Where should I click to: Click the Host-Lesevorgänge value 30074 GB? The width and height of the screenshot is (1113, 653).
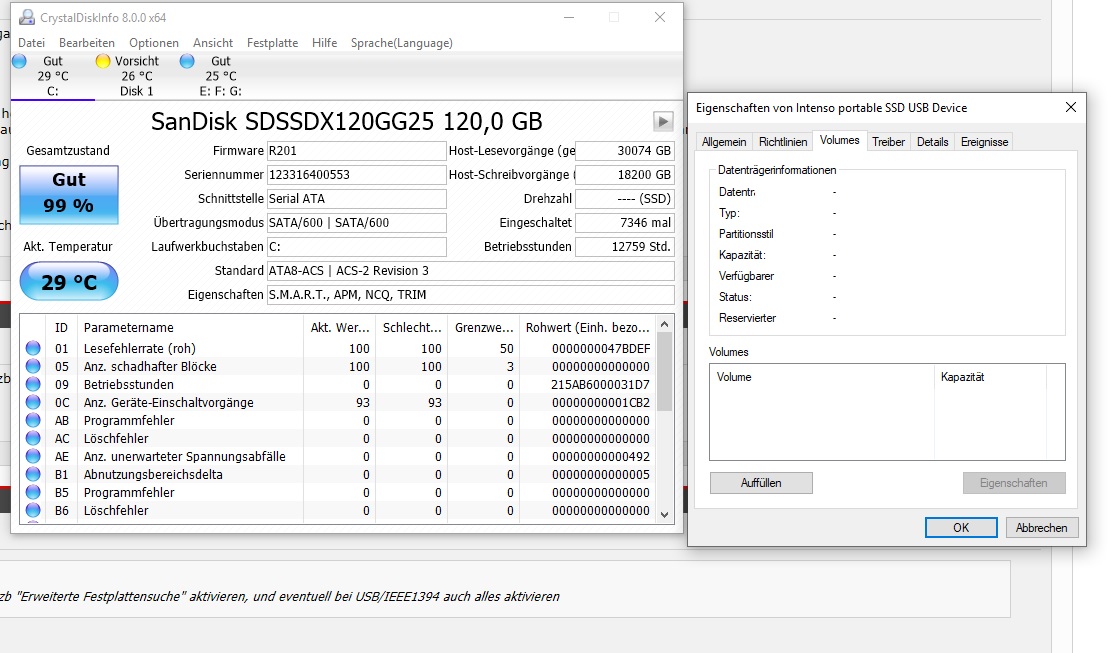(x=624, y=150)
